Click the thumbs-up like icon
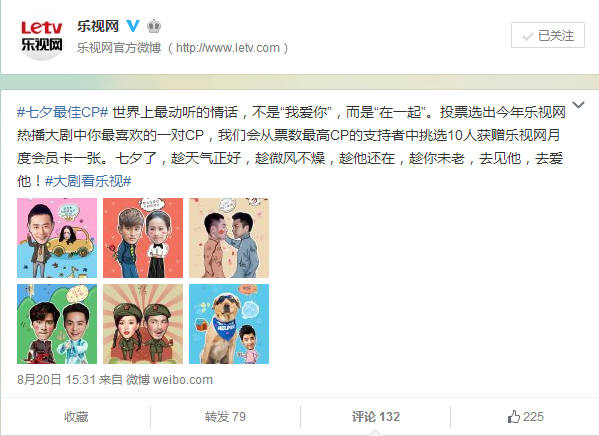 [514, 417]
